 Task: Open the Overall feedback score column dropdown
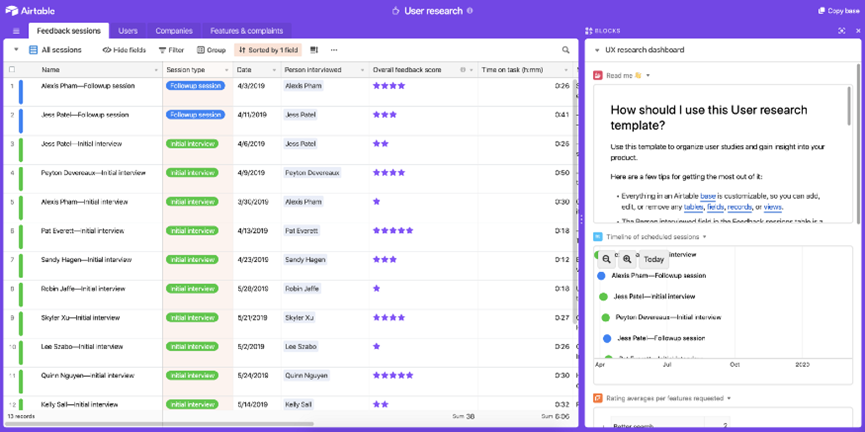[x=472, y=70]
